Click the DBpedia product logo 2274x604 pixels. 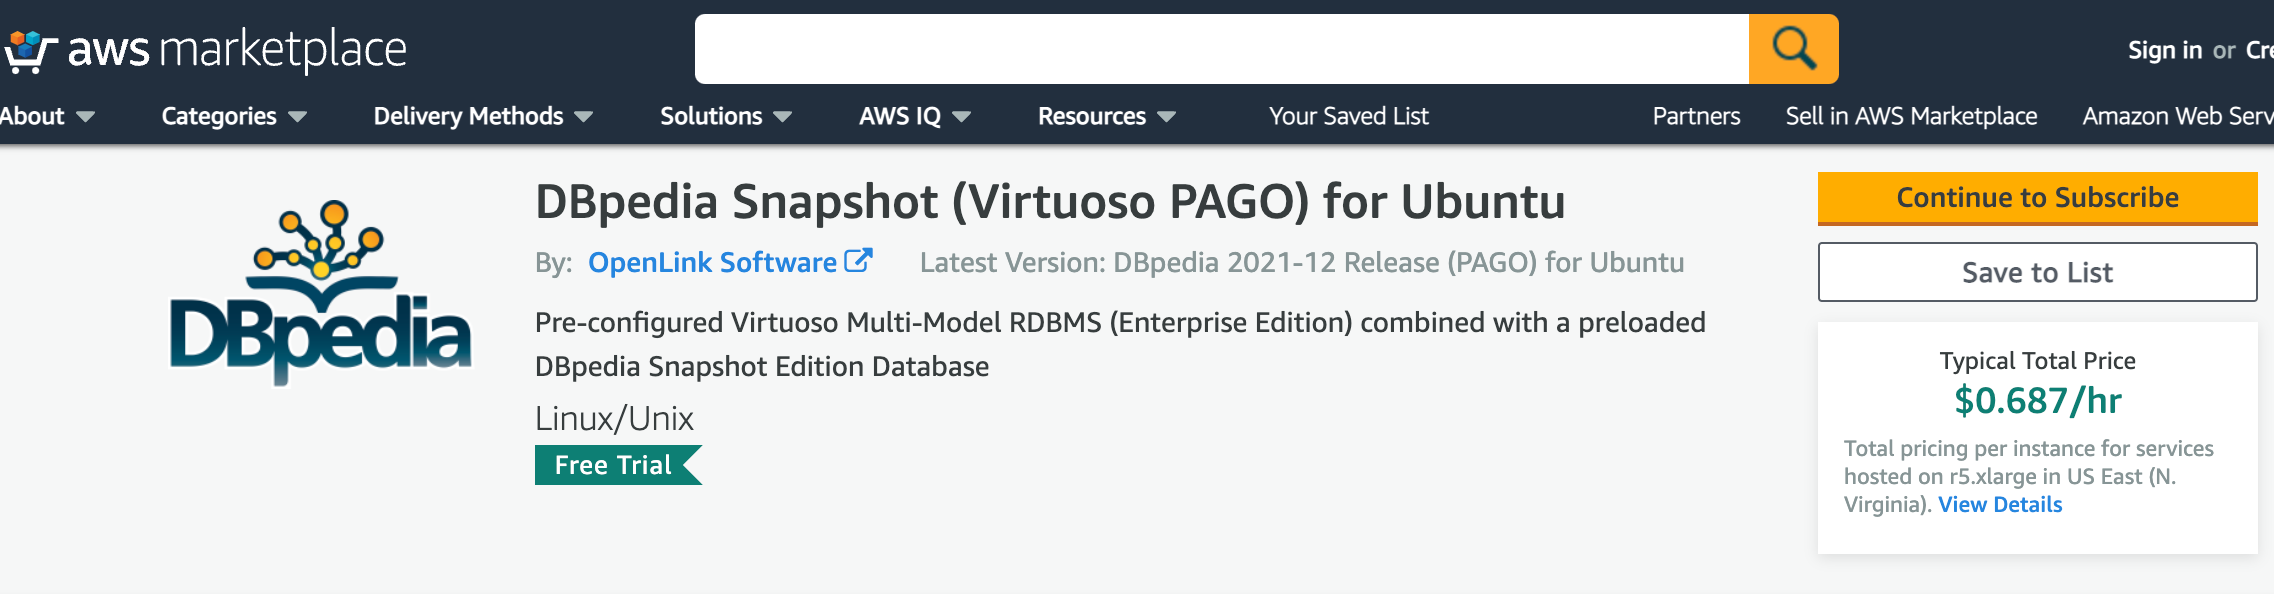pos(320,292)
